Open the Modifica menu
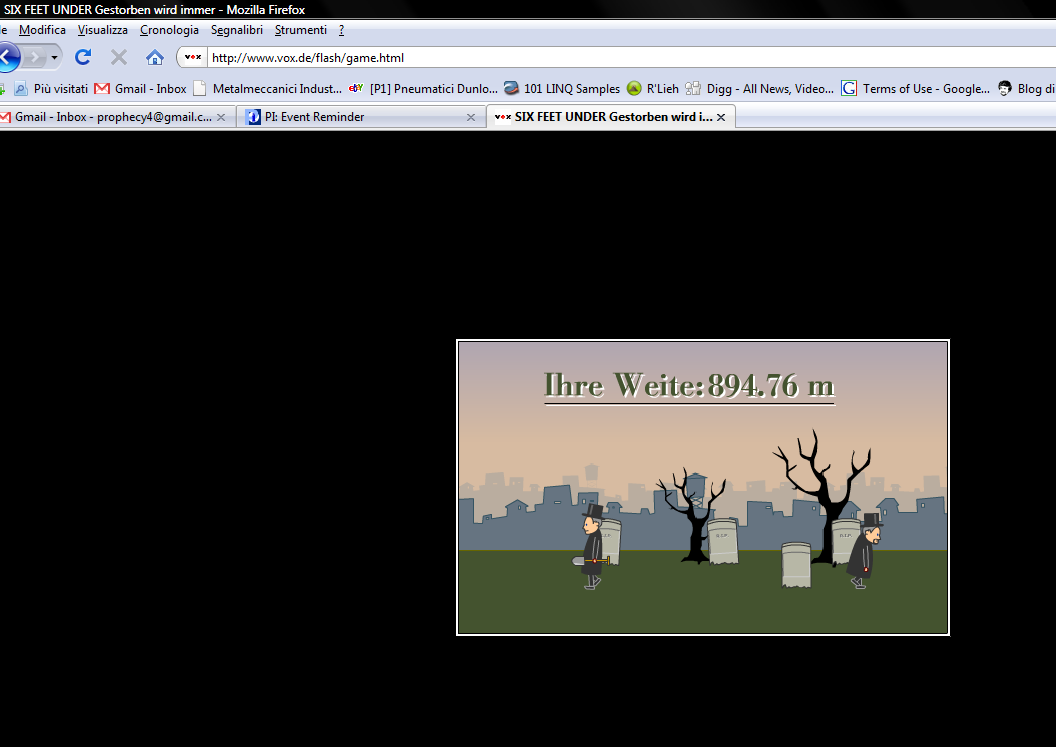The height and width of the screenshot is (747, 1056). point(42,30)
